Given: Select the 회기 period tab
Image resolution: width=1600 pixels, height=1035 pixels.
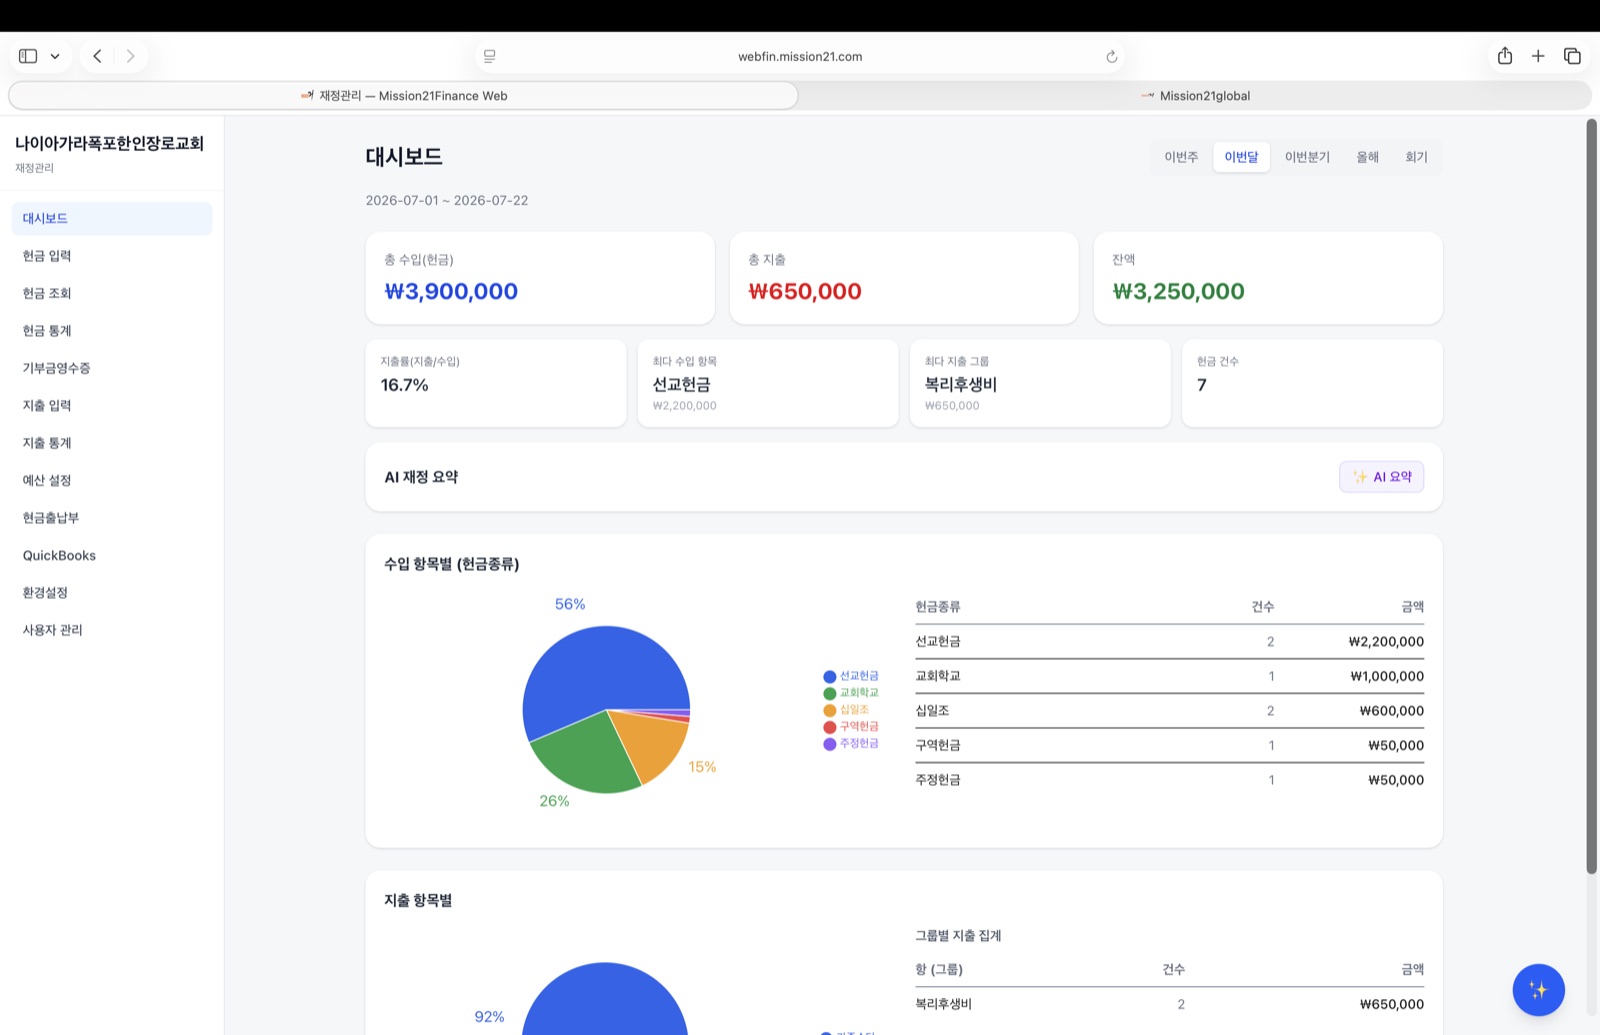Looking at the screenshot, I should tap(1416, 157).
